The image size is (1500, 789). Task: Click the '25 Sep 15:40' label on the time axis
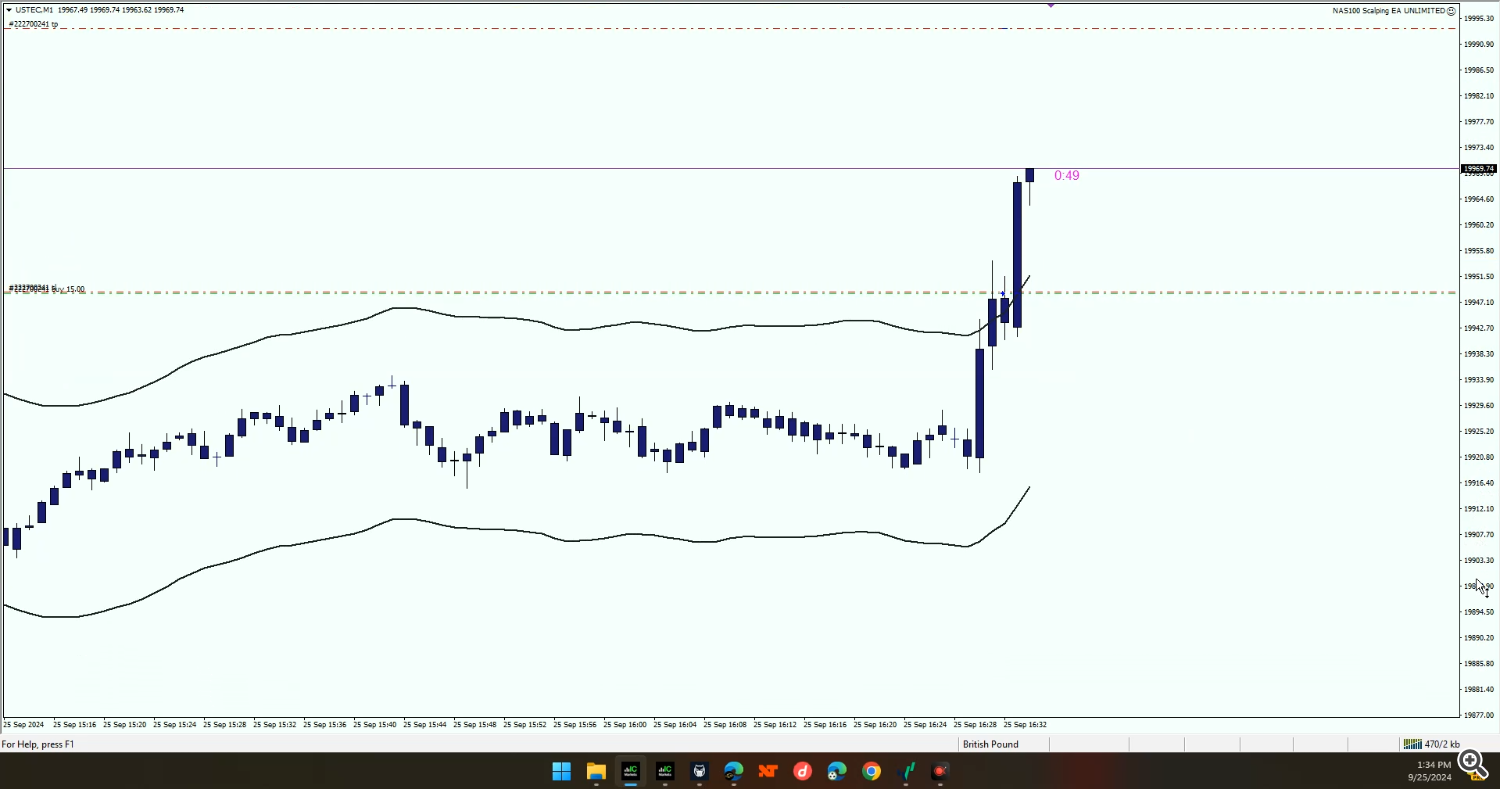[375, 724]
